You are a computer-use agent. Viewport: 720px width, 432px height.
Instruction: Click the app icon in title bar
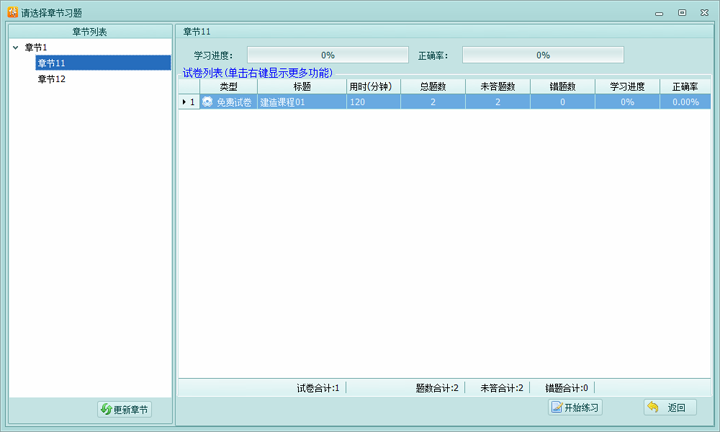(12, 12)
